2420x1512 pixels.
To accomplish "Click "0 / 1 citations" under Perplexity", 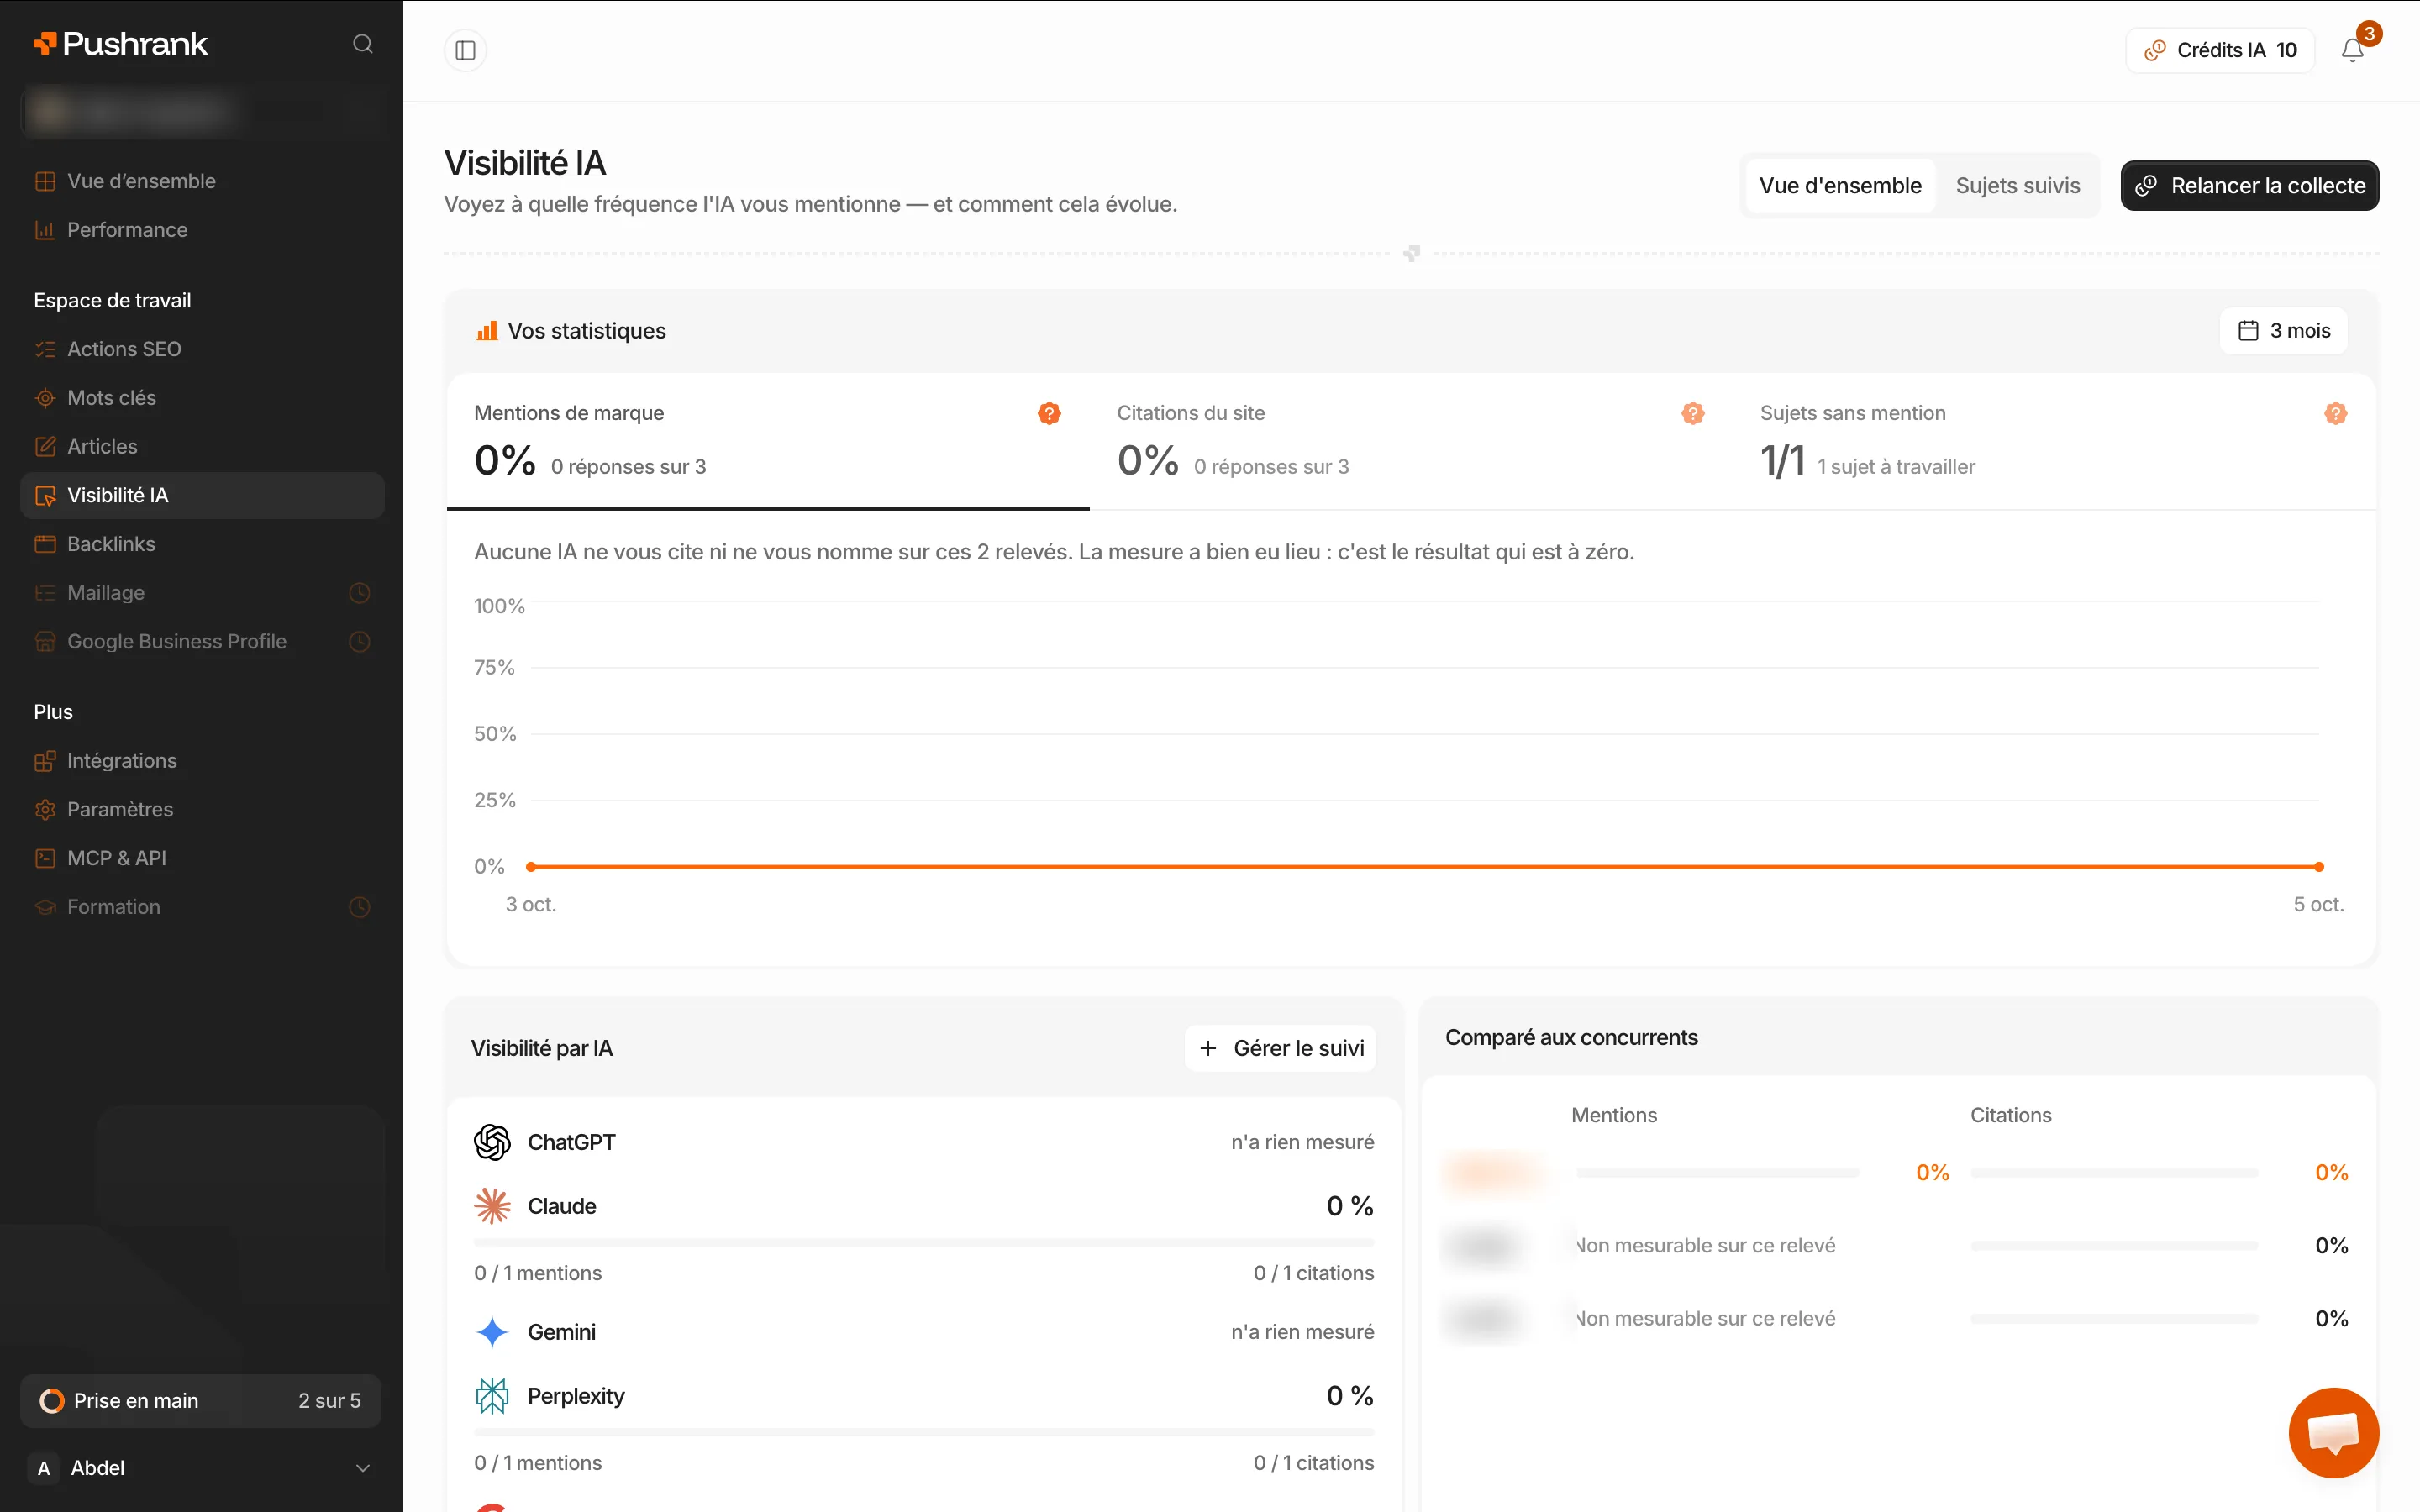I will [x=1314, y=1463].
